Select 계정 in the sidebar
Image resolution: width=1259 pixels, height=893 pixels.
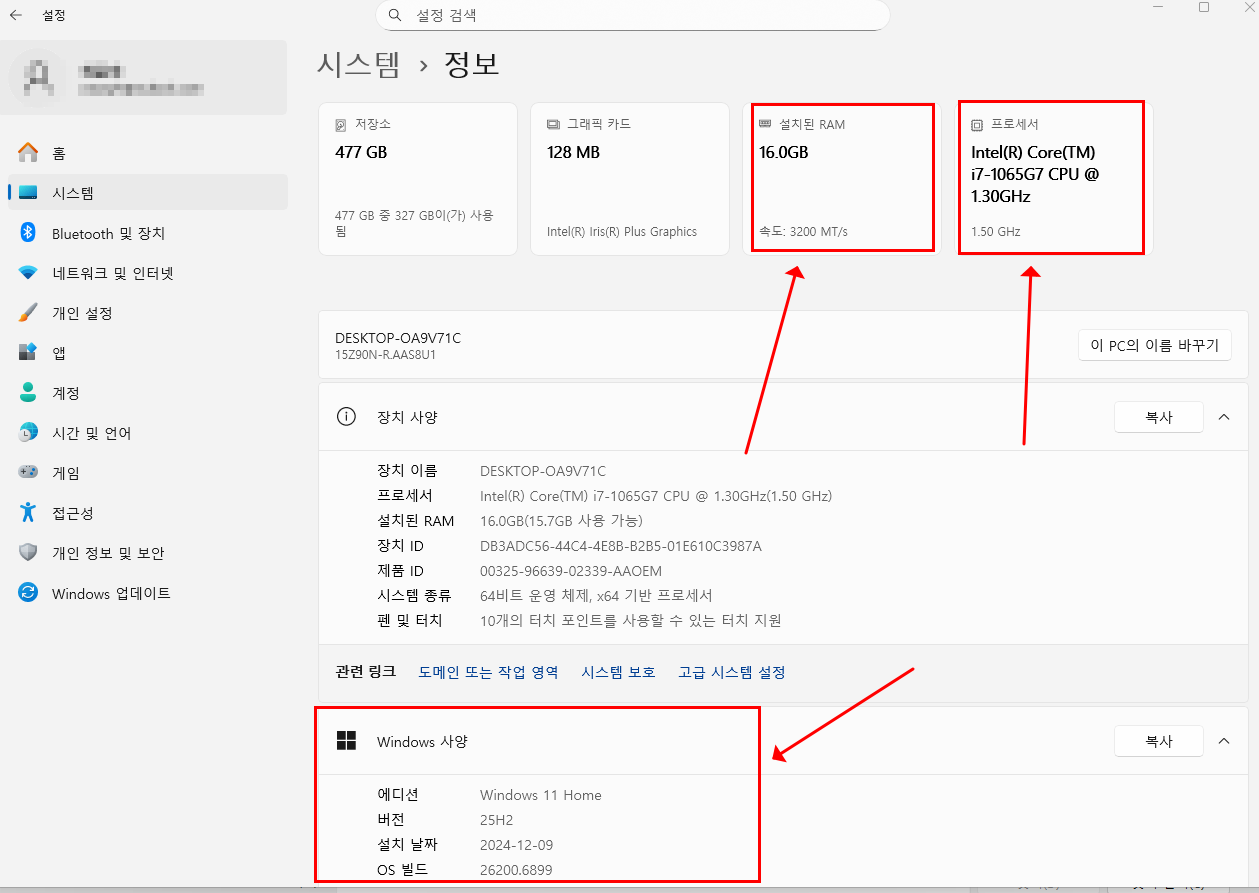(148, 393)
